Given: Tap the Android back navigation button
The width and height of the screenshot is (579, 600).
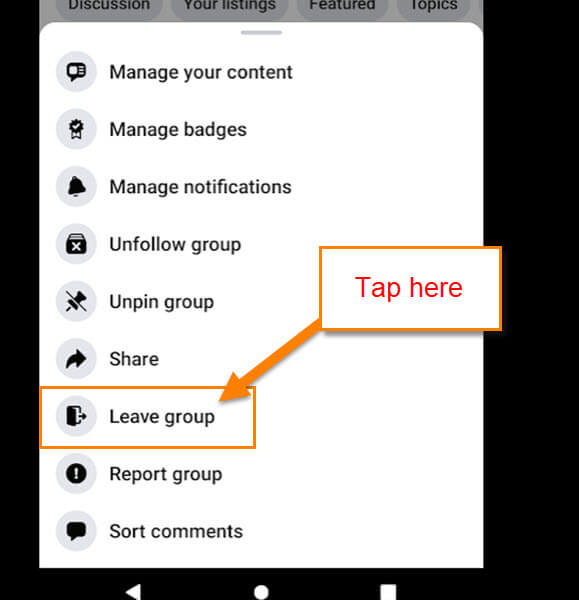Looking at the screenshot, I should 133,591.
